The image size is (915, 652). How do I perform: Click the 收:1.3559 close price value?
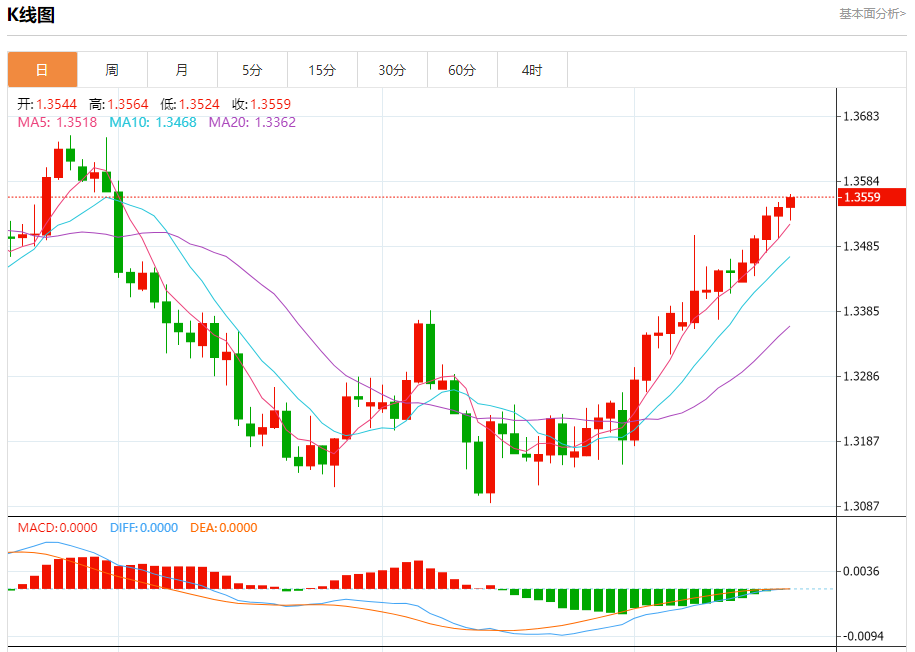pos(261,104)
